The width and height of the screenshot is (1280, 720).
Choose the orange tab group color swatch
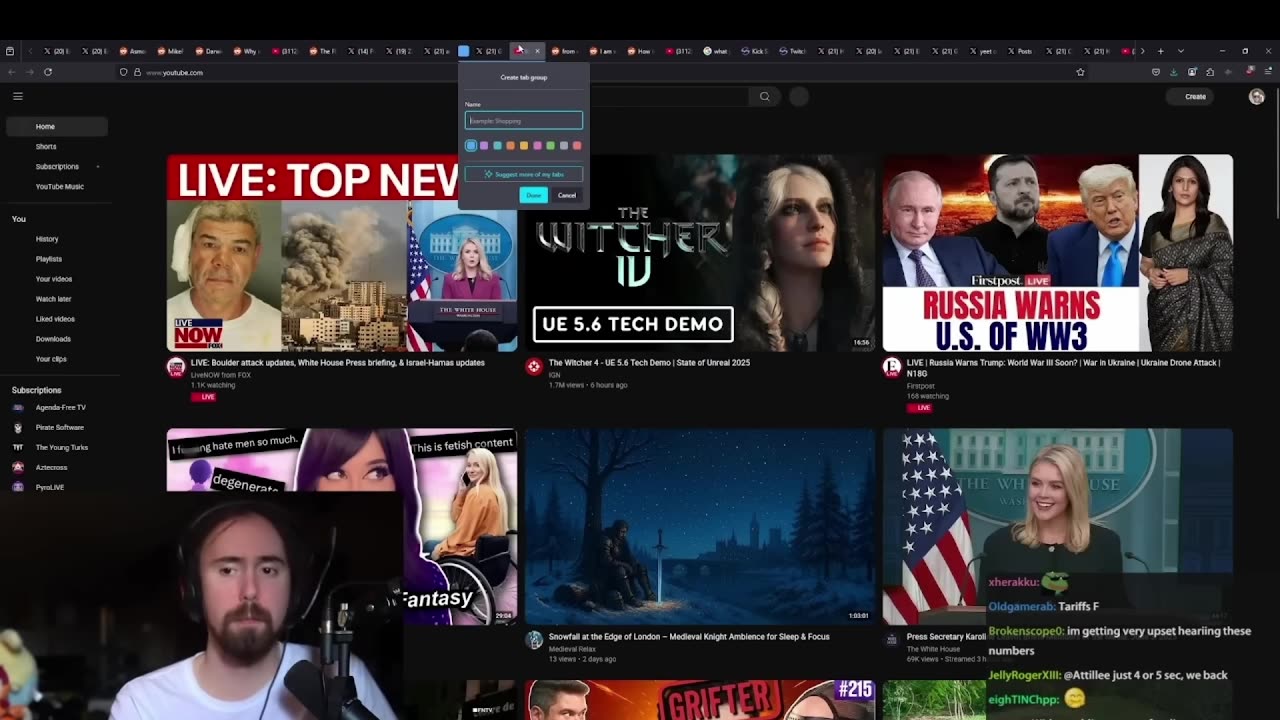pyautogui.click(x=510, y=146)
